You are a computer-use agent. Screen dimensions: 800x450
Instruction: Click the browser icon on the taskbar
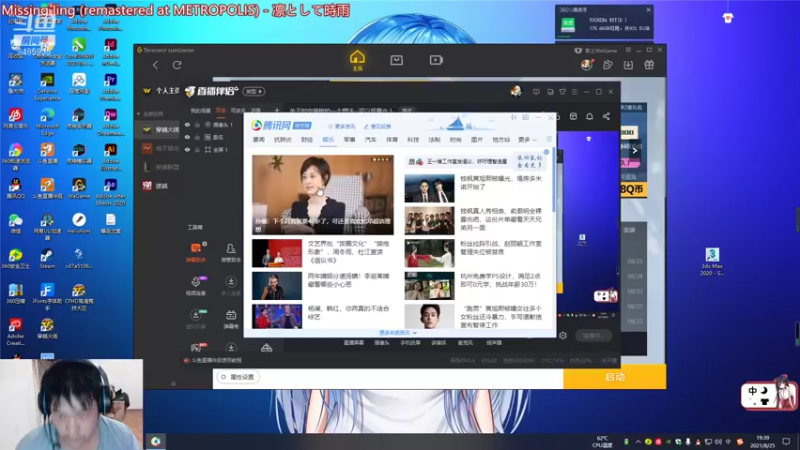click(x=156, y=441)
